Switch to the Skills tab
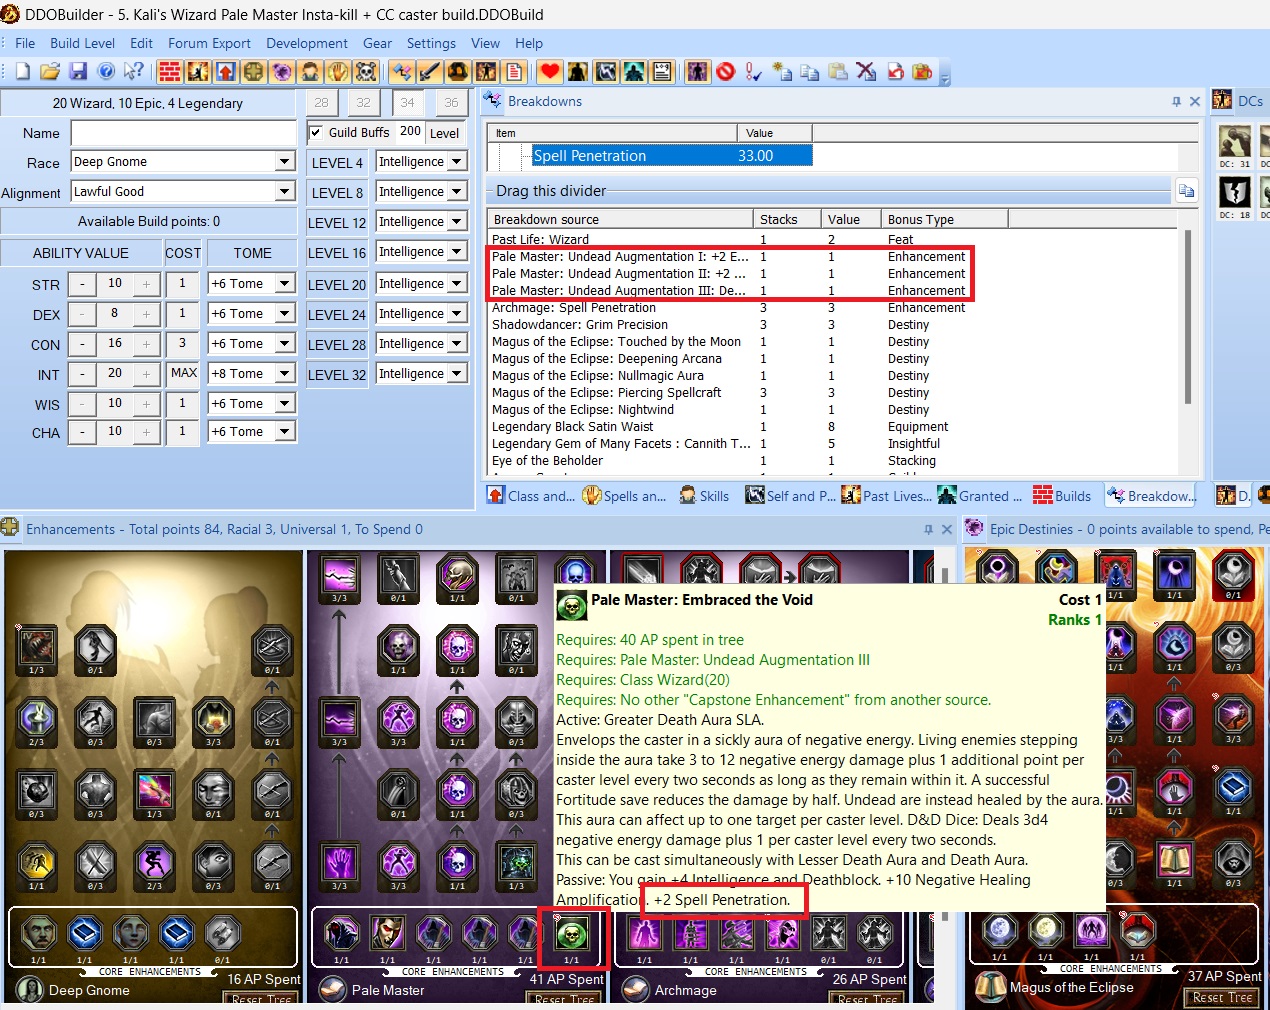The image size is (1270, 1010). pos(704,496)
